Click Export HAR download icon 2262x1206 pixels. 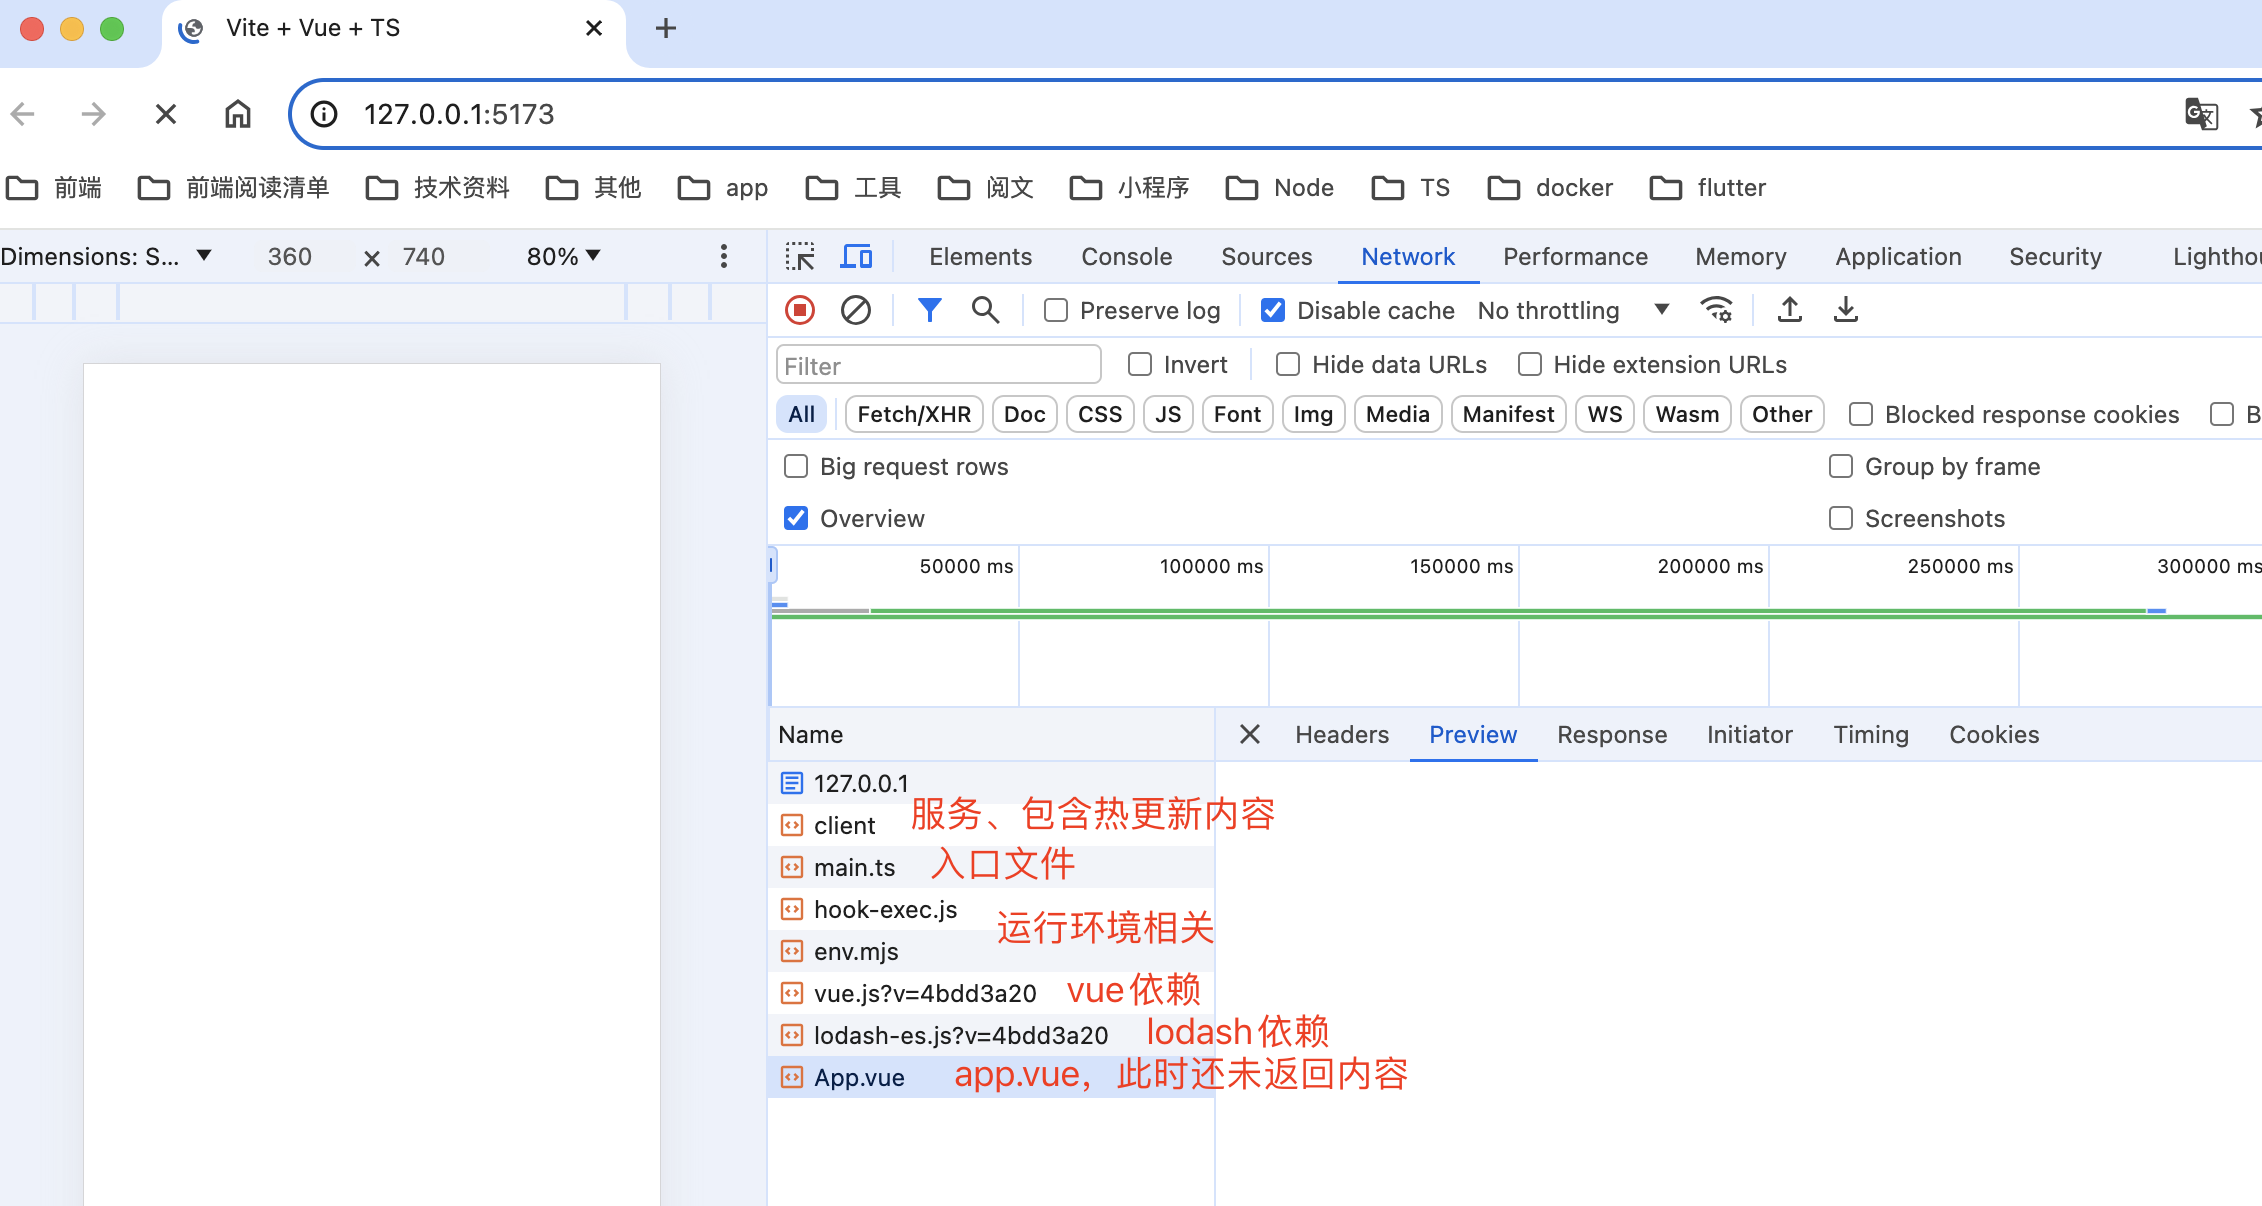click(x=1845, y=310)
